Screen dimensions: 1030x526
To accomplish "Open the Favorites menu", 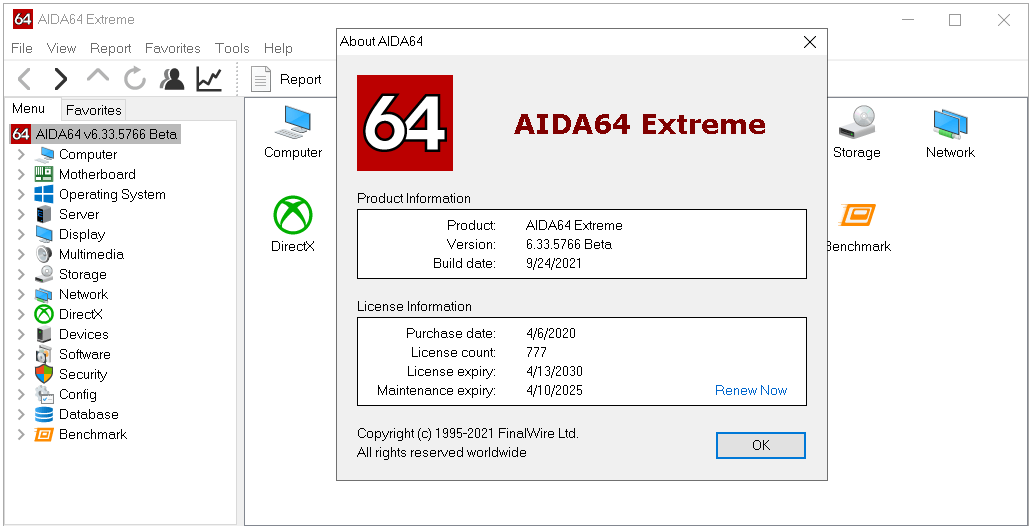I will (173, 48).
